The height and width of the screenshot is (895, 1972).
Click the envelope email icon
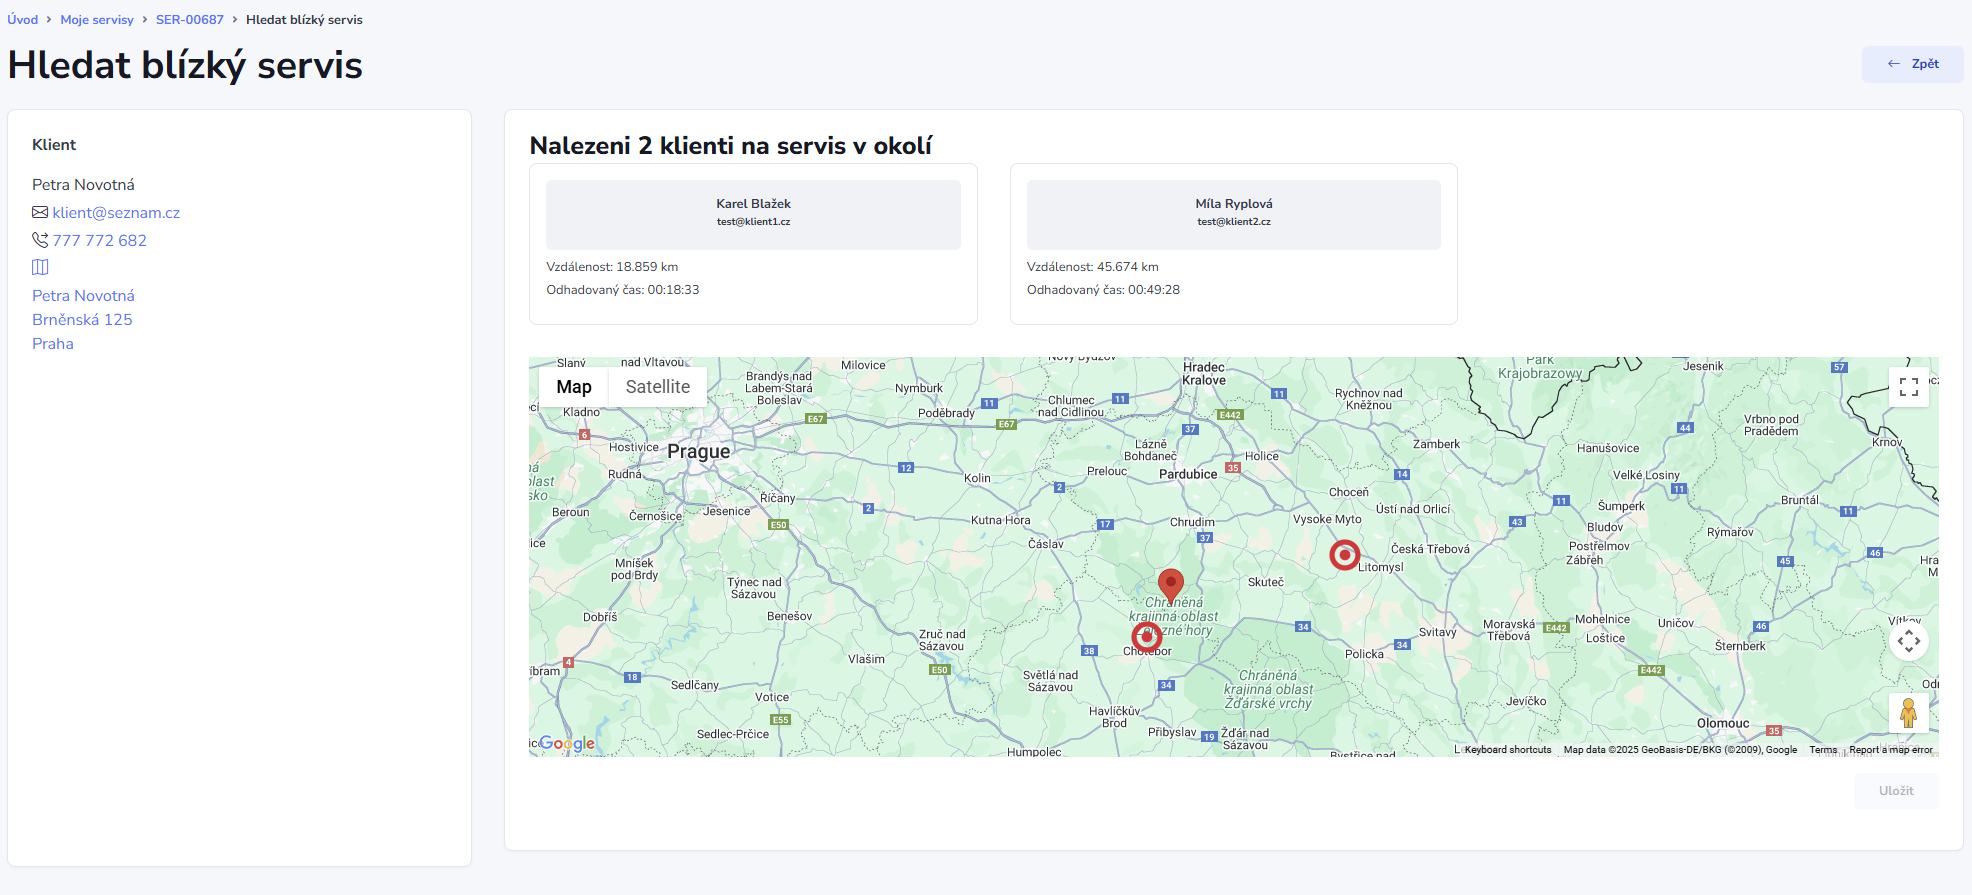[40, 212]
